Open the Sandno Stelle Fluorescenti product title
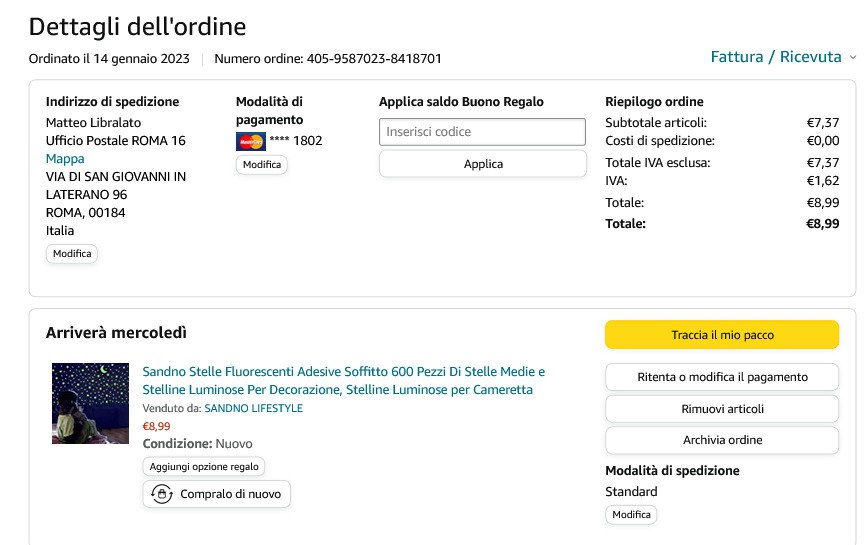868x545 pixels. [343, 380]
